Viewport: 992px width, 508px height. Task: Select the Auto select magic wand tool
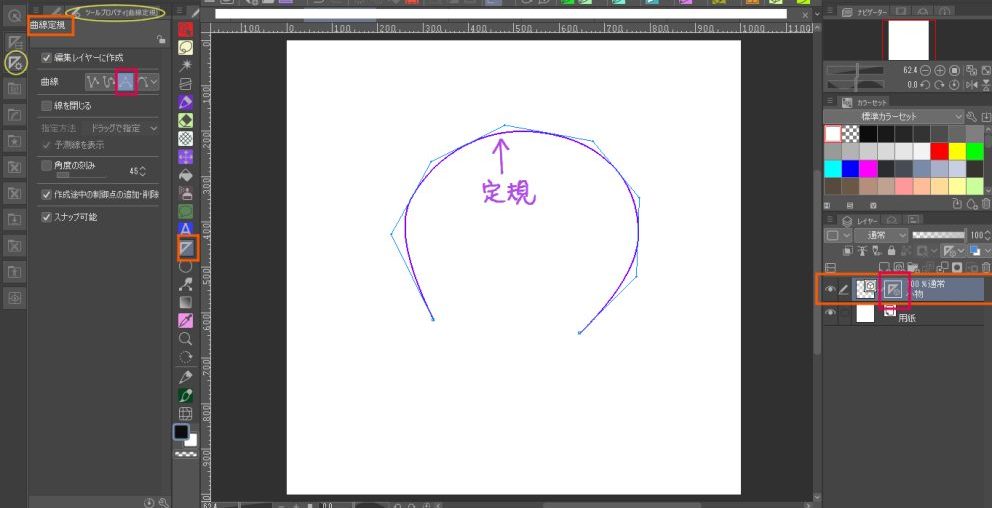(x=185, y=66)
